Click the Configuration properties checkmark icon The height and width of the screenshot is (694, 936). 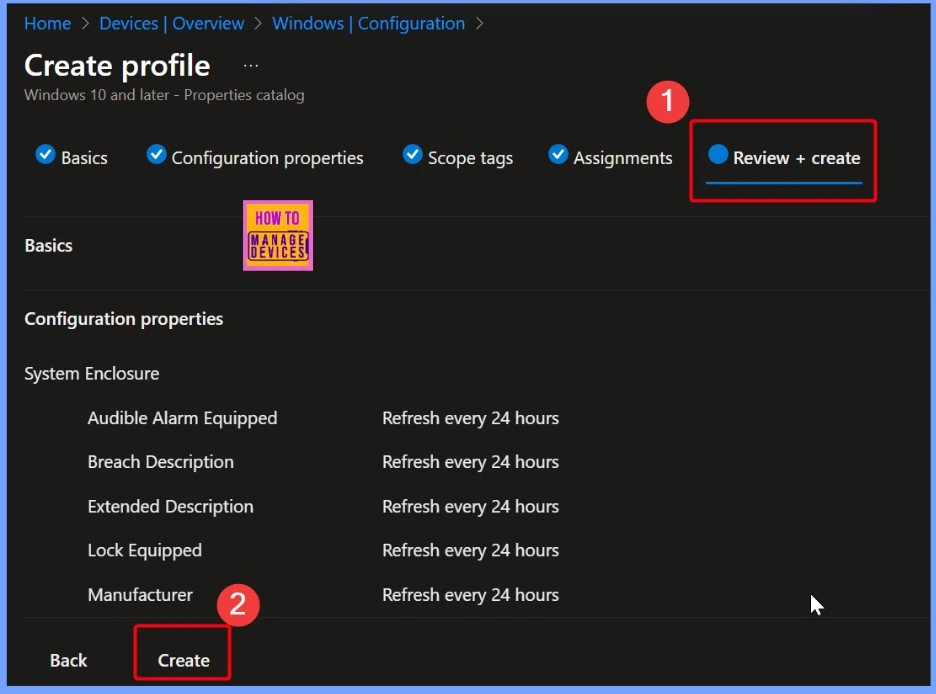[156, 154]
